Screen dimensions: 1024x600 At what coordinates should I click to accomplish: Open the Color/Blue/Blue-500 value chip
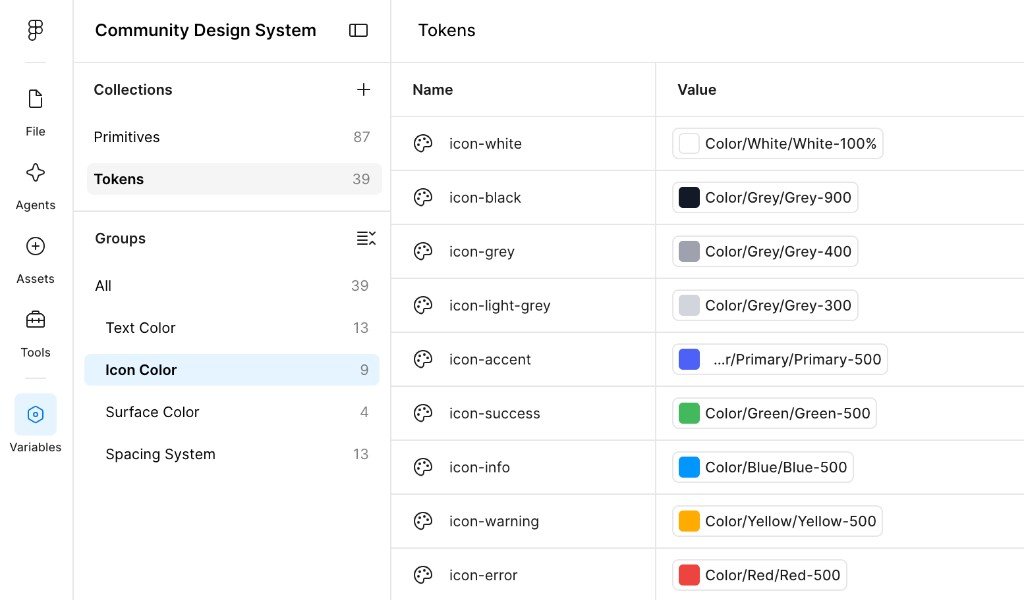click(763, 467)
